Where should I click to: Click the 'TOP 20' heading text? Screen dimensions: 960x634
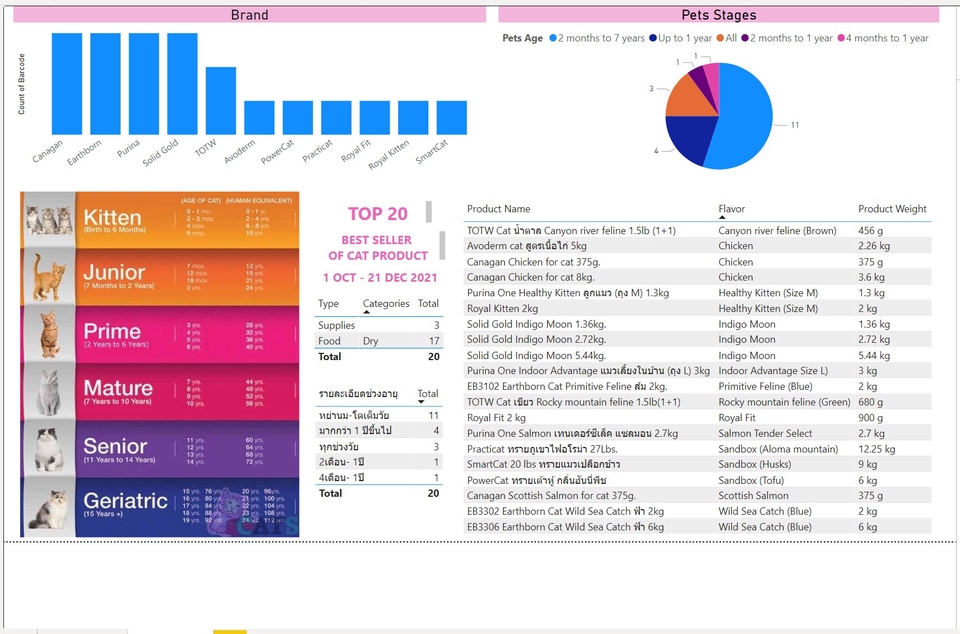[x=378, y=214]
